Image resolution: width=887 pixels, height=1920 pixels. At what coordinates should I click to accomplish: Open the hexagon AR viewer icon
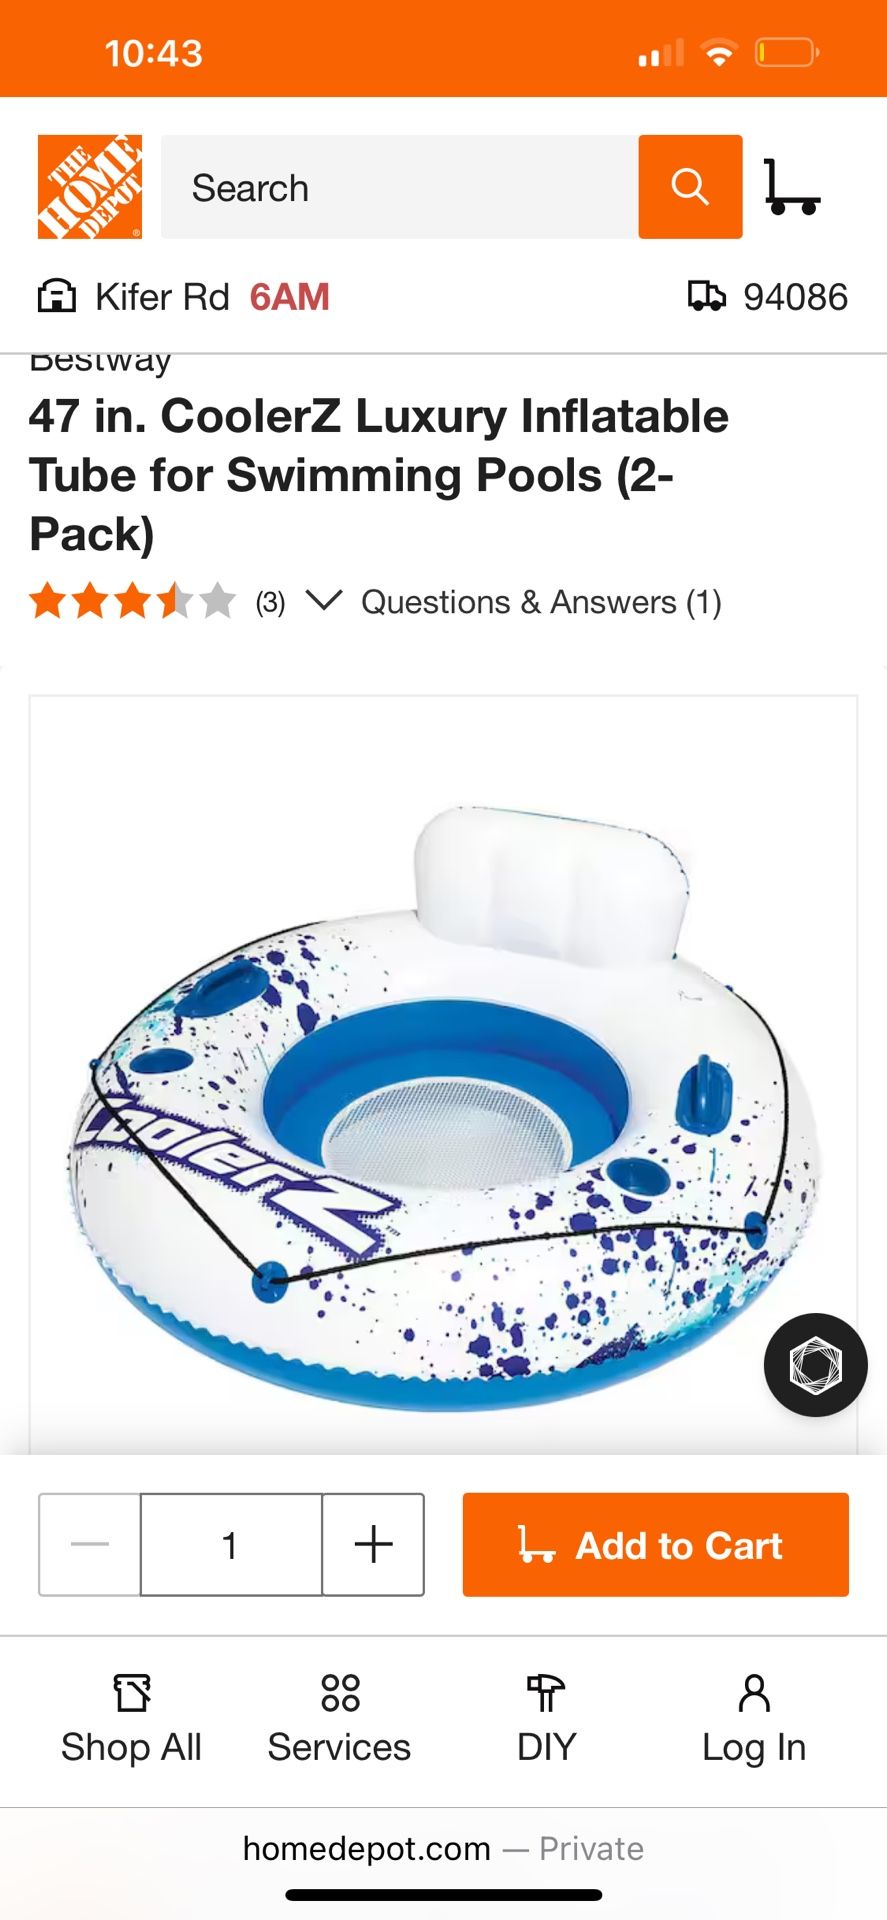815,1365
